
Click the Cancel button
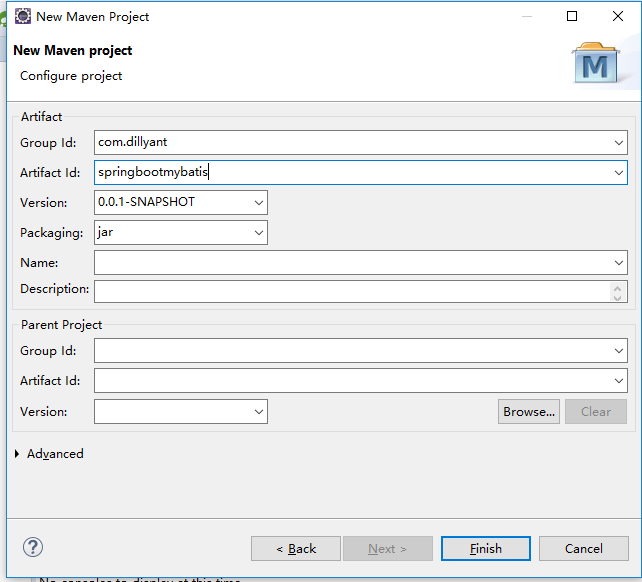click(583, 548)
